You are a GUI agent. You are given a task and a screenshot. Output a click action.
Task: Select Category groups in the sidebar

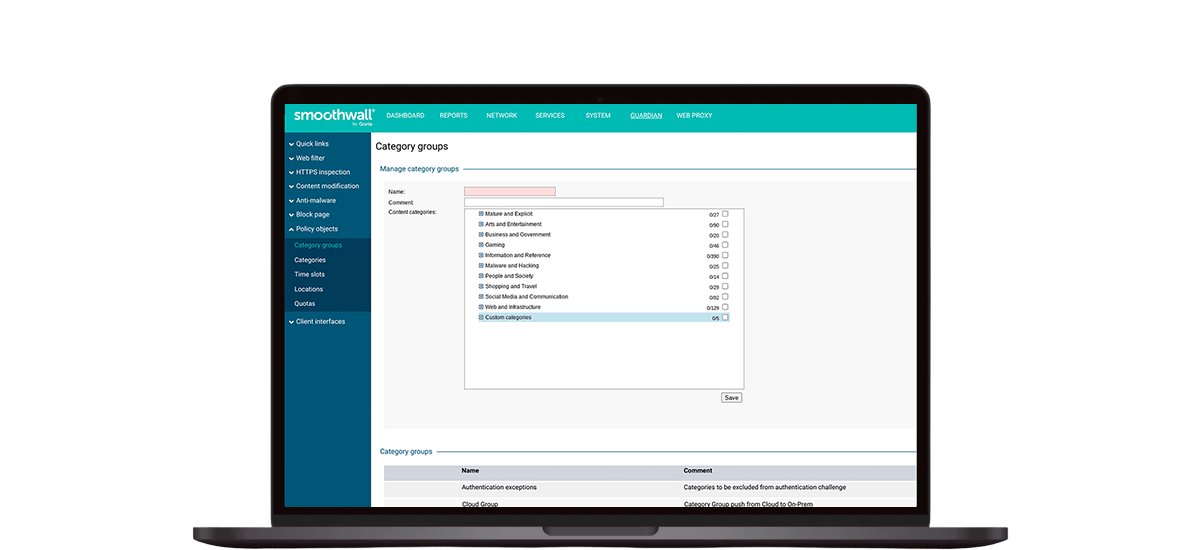click(318, 245)
